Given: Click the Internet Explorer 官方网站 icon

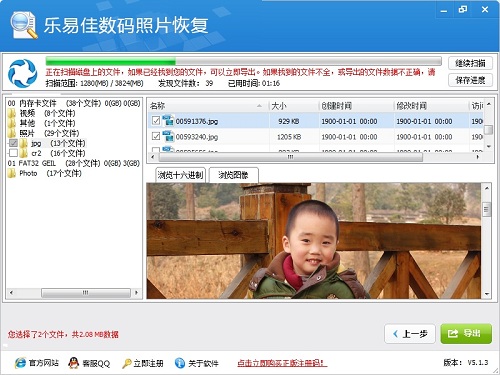Looking at the screenshot, I should 20,363.
